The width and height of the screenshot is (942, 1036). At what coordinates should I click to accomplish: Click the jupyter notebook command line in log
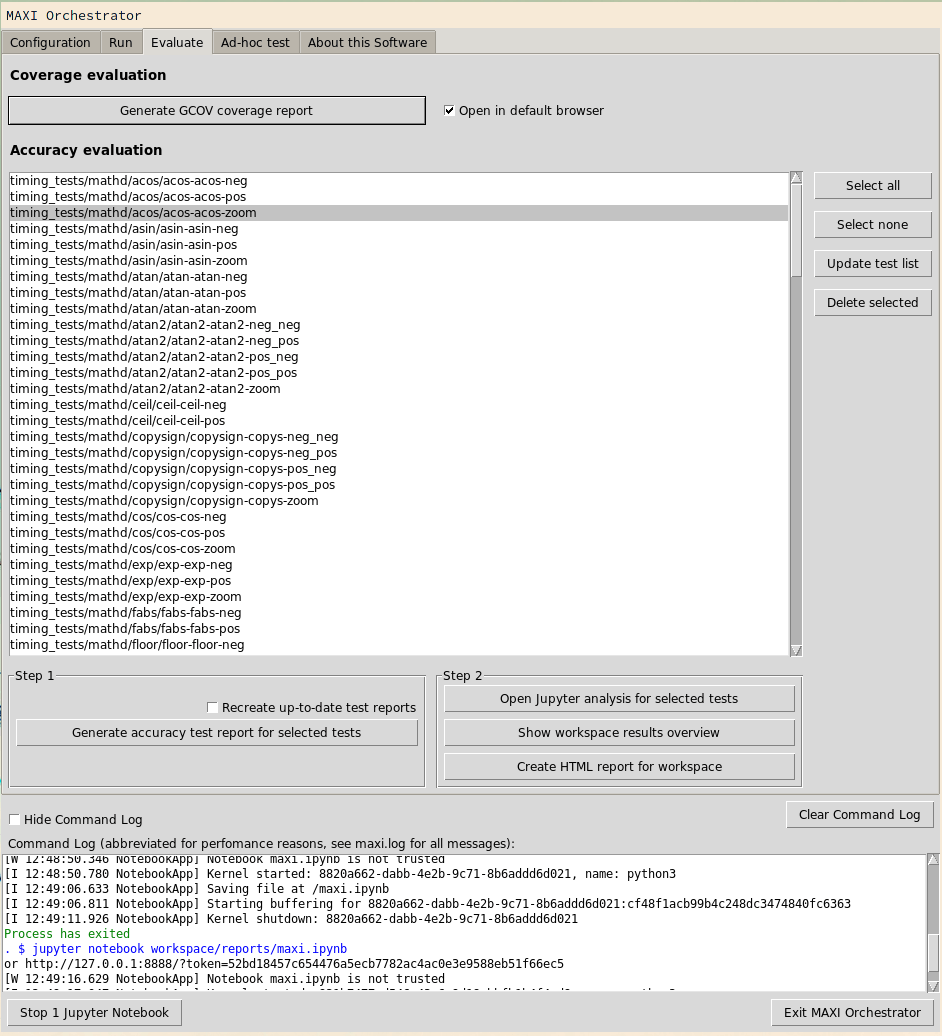(176, 949)
